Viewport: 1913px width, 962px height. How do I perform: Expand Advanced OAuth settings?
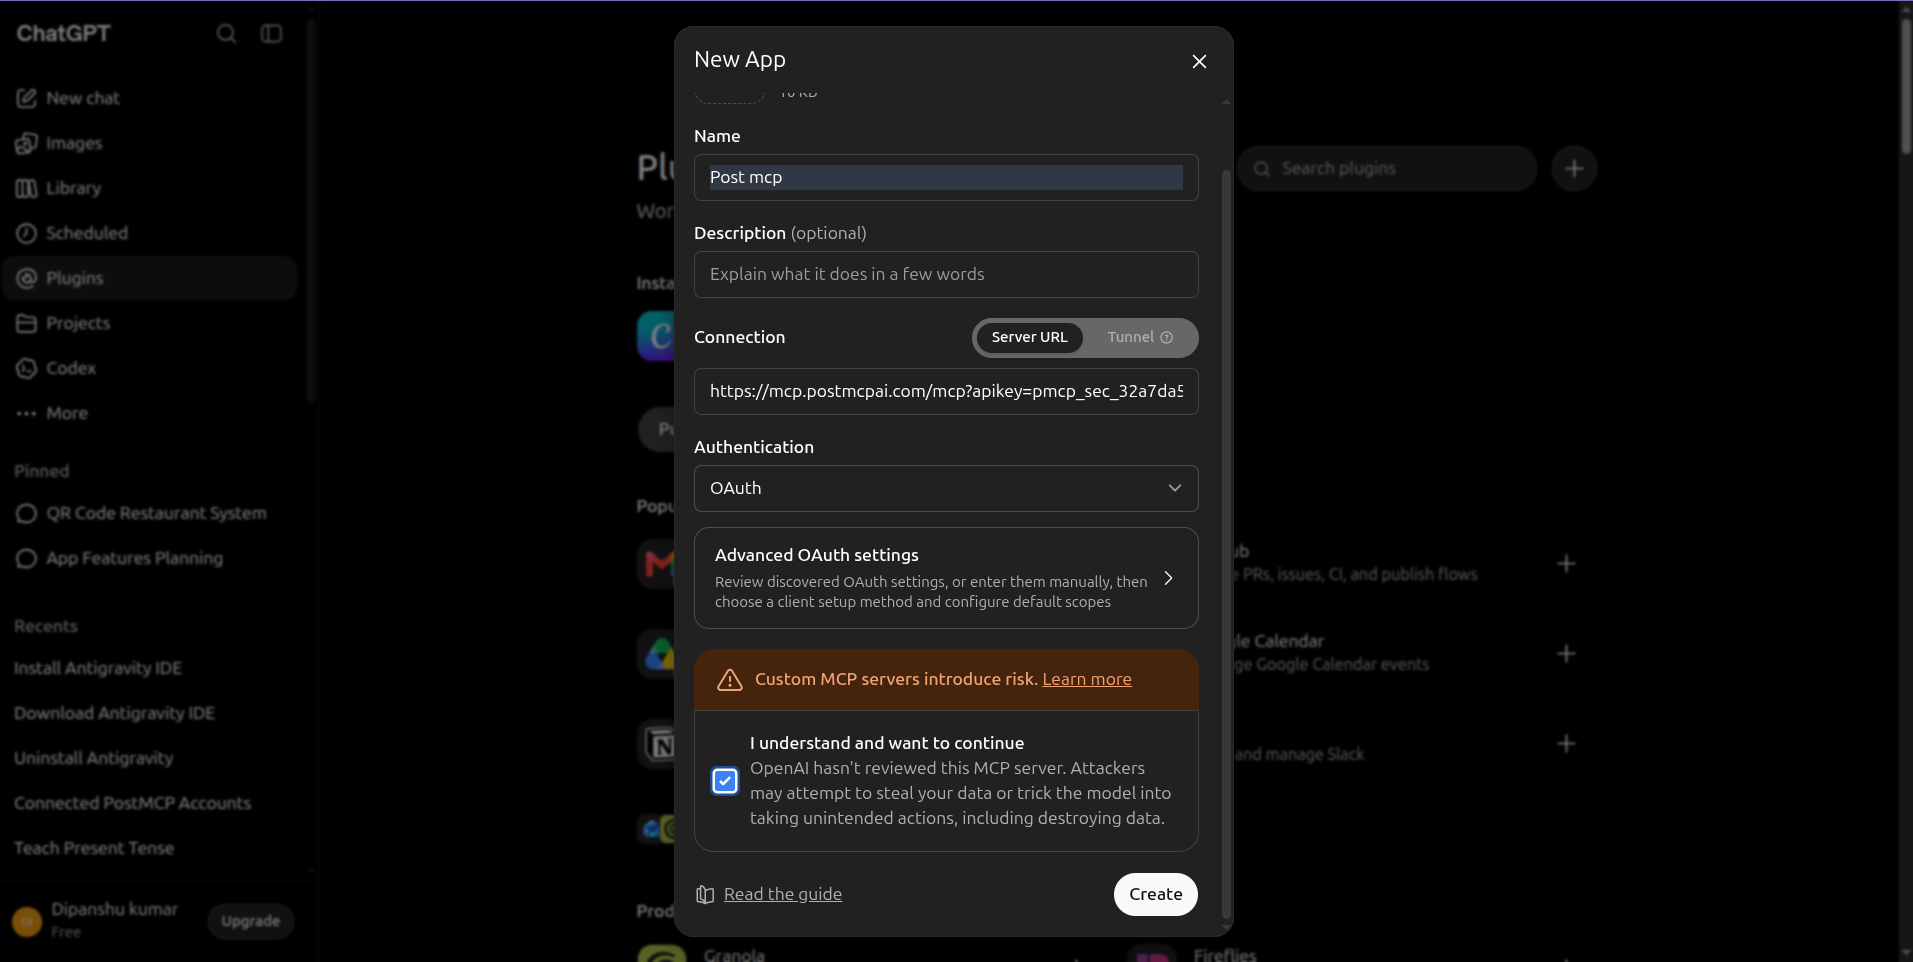click(x=946, y=578)
